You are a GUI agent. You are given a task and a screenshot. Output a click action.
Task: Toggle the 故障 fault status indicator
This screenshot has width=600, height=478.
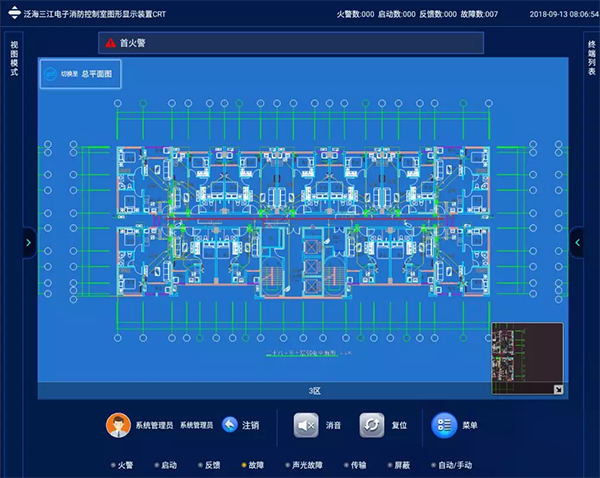click(252, 465)
